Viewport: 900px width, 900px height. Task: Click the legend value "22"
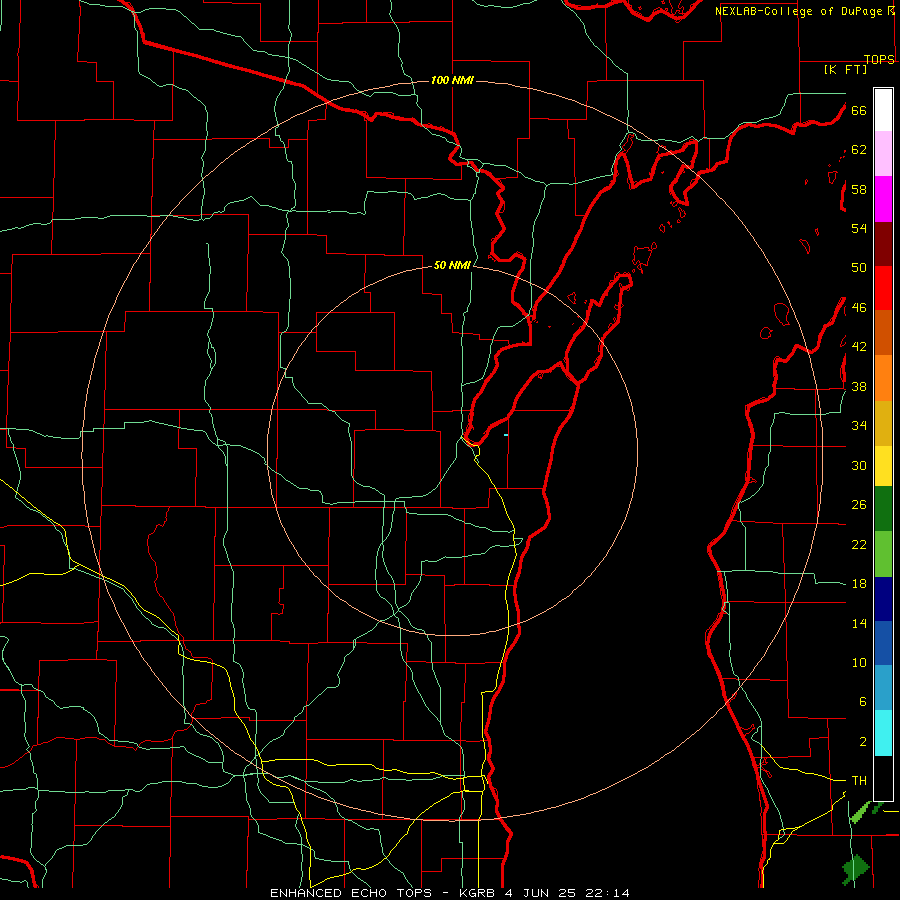coord(859,544)
